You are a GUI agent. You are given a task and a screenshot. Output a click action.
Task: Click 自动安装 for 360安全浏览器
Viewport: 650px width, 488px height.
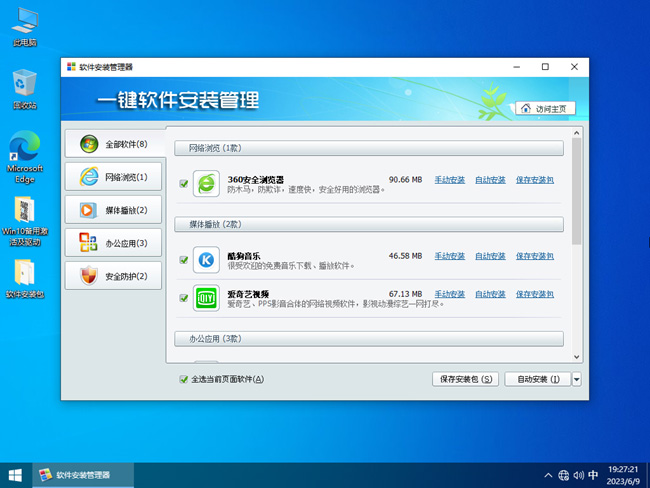tap(490, 180)
